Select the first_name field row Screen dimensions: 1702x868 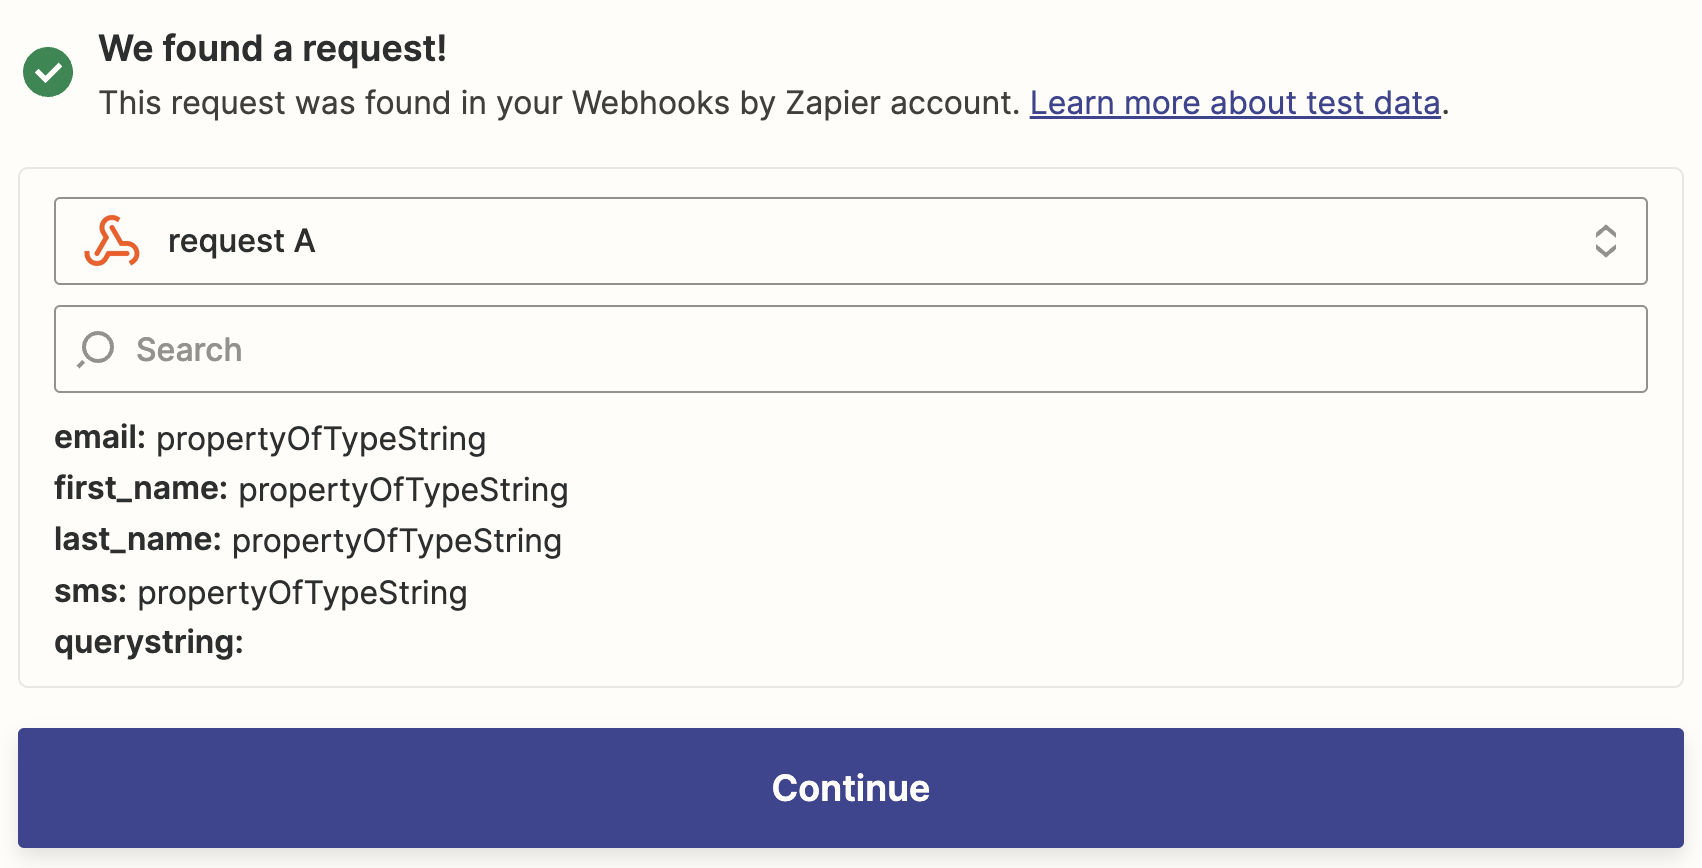(311, 489)
